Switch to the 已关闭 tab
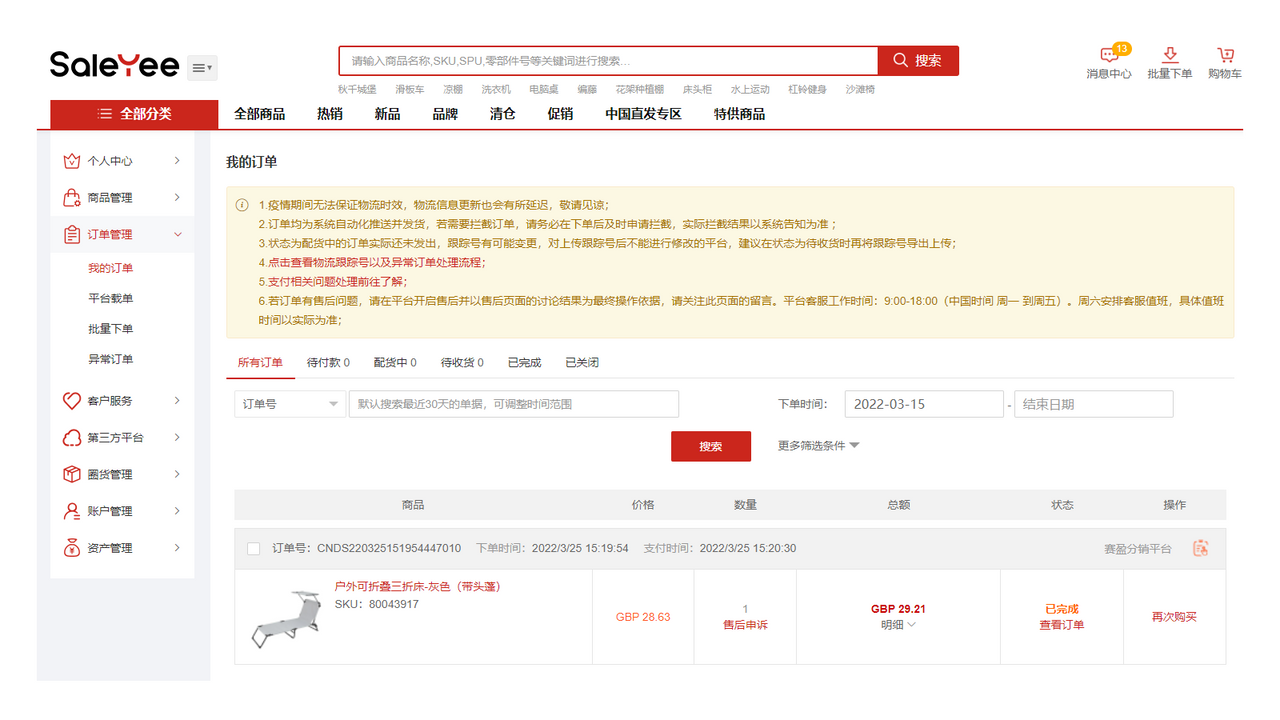1280x720 pixels. click(582, 363)
